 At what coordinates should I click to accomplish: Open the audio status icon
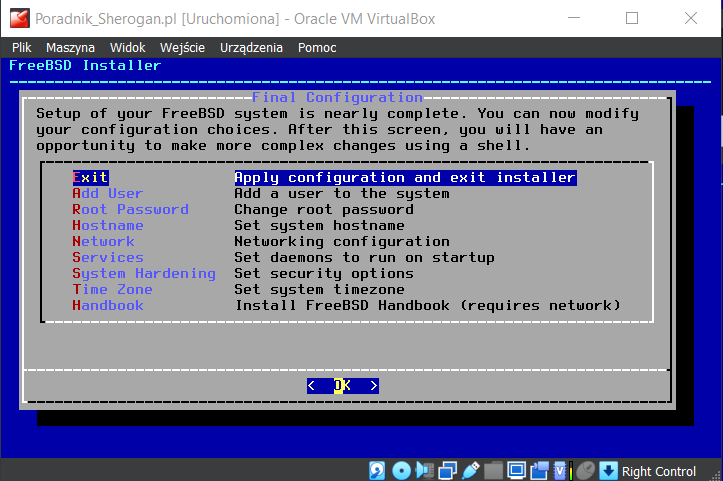(424, 470)
